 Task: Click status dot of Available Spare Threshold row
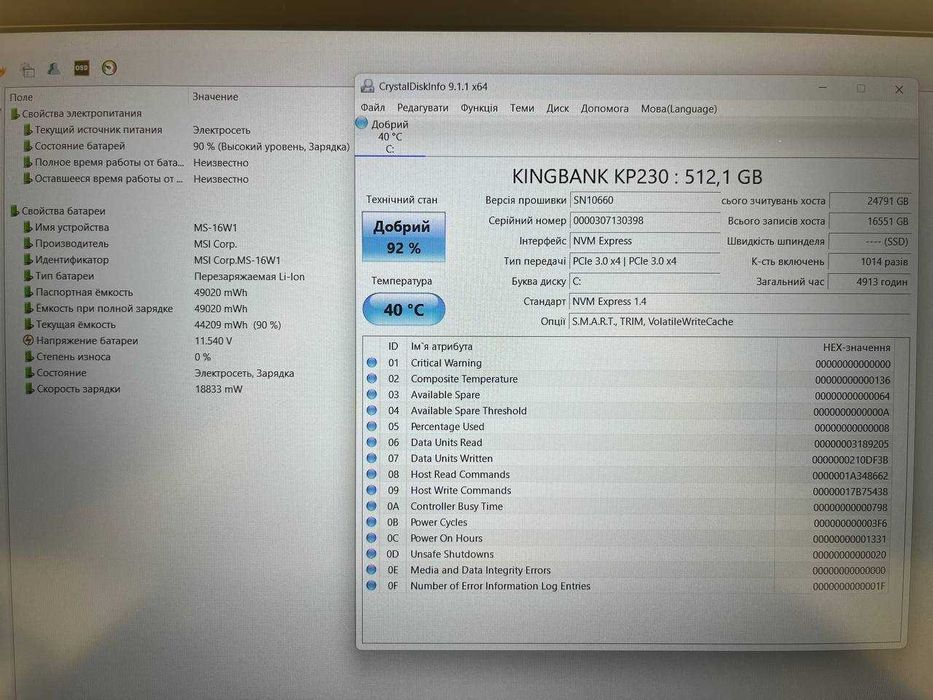pos(372,411)
